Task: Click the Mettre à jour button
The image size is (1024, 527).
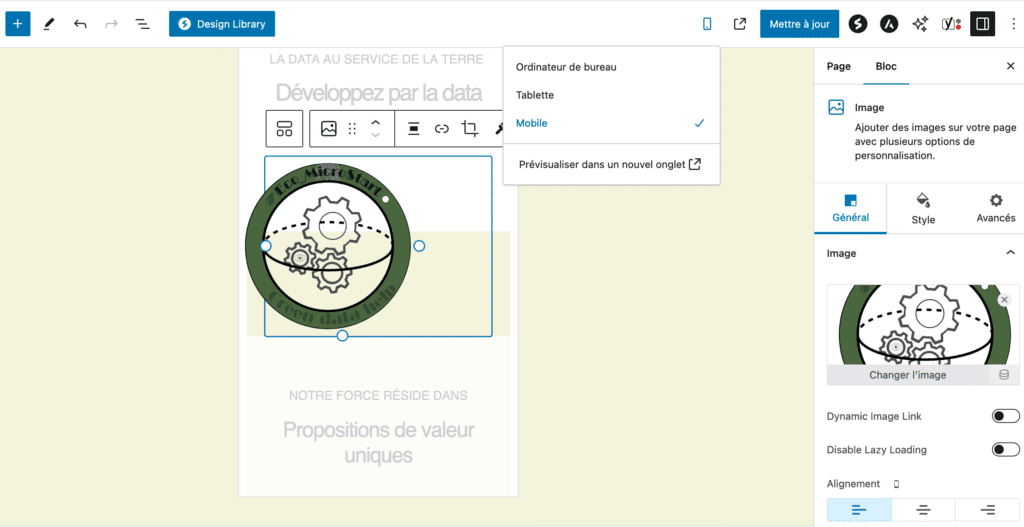Action: coord(799,23)
